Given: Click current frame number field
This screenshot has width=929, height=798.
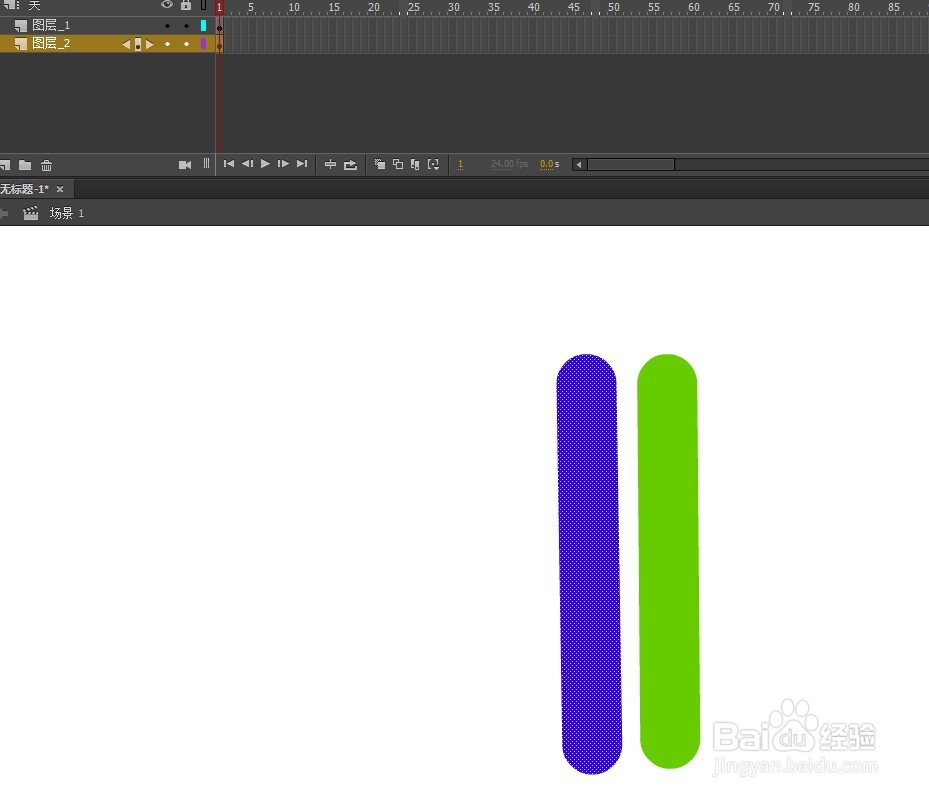Looking at the screenshot, I should tap(460, 164).
